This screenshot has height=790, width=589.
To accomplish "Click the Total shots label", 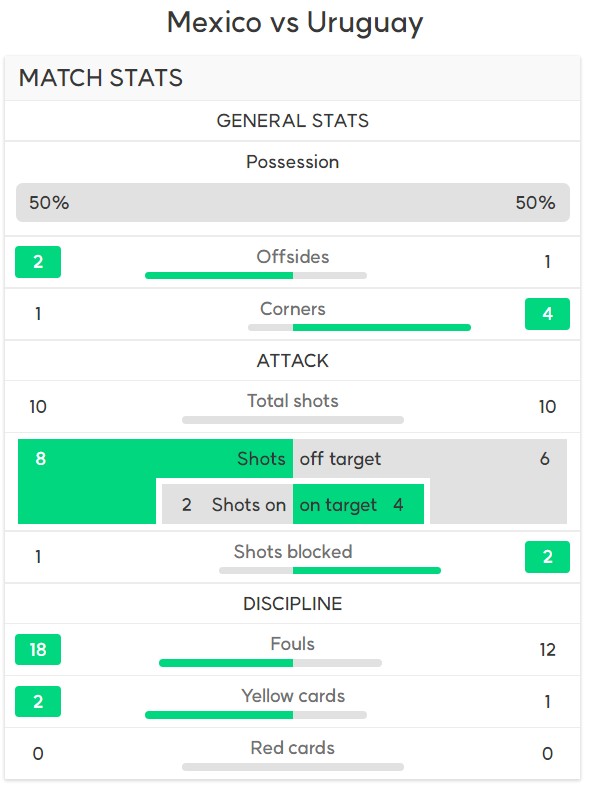I will [293, 401].
